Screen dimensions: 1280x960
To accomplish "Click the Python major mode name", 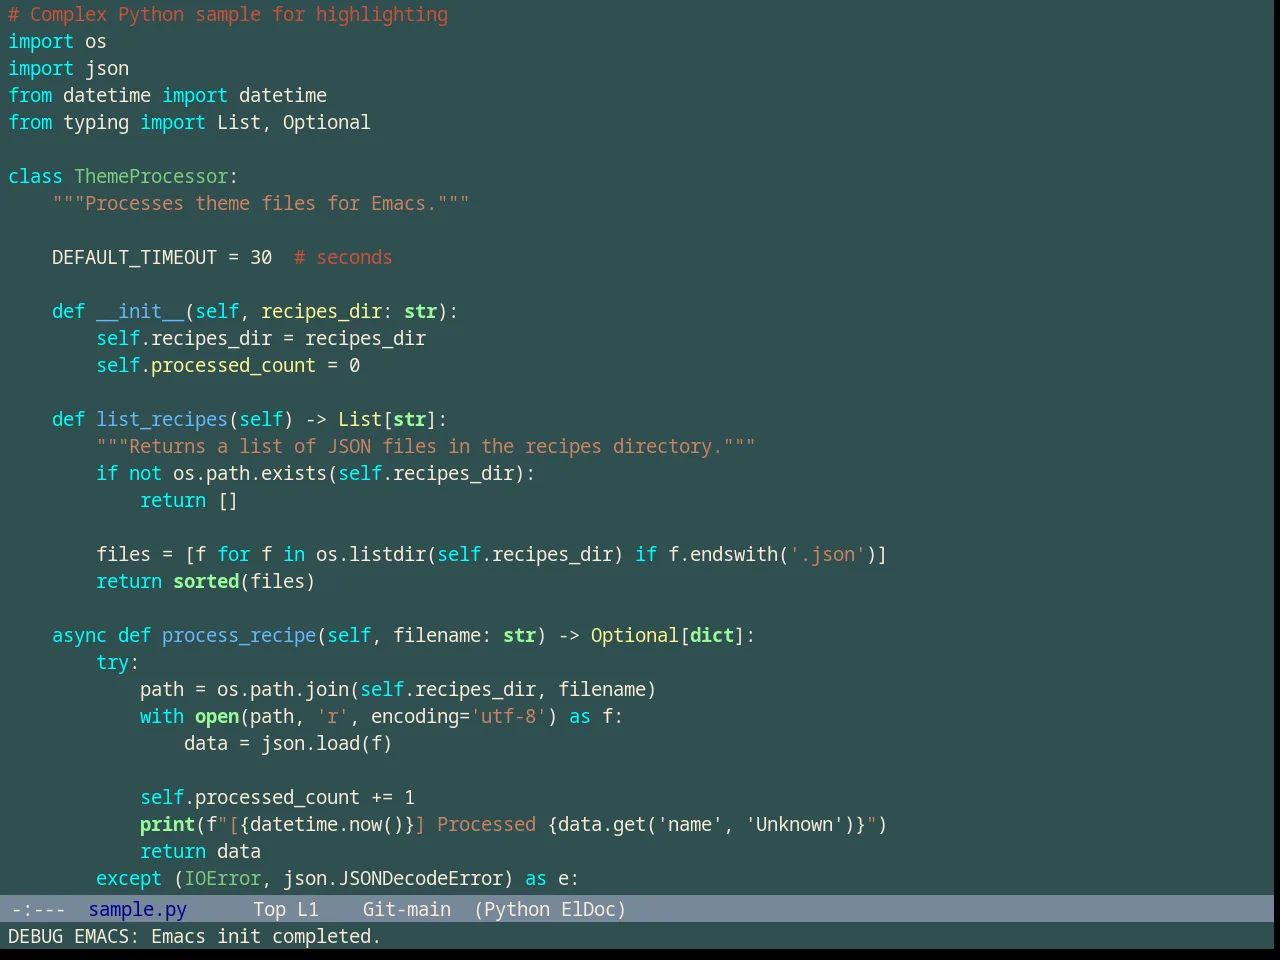I will pyautogui.click(x=517, y=909).
